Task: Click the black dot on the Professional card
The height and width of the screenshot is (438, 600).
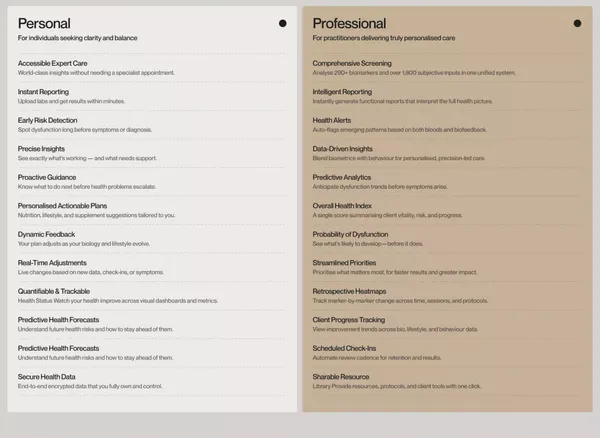Action: [577, 23]
